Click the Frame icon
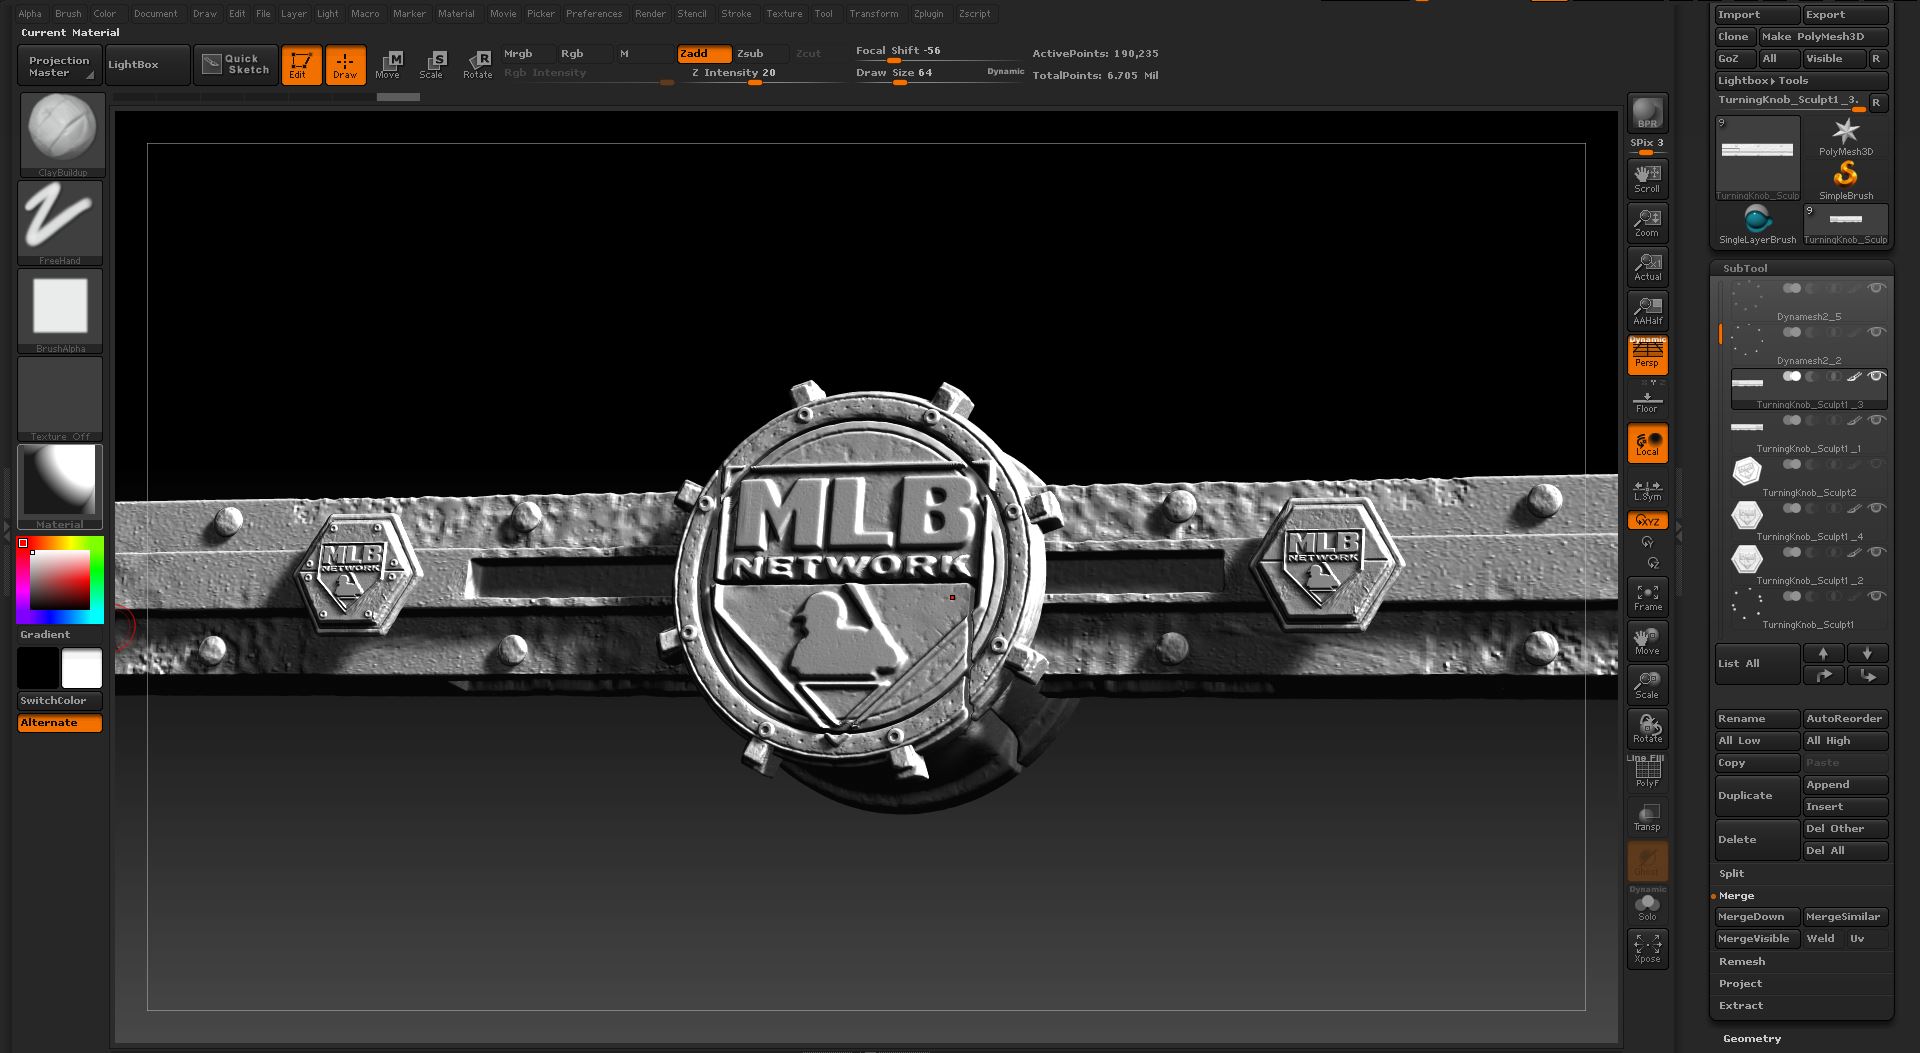The image size is (1920, 1053). click(x=1647, y=596)
